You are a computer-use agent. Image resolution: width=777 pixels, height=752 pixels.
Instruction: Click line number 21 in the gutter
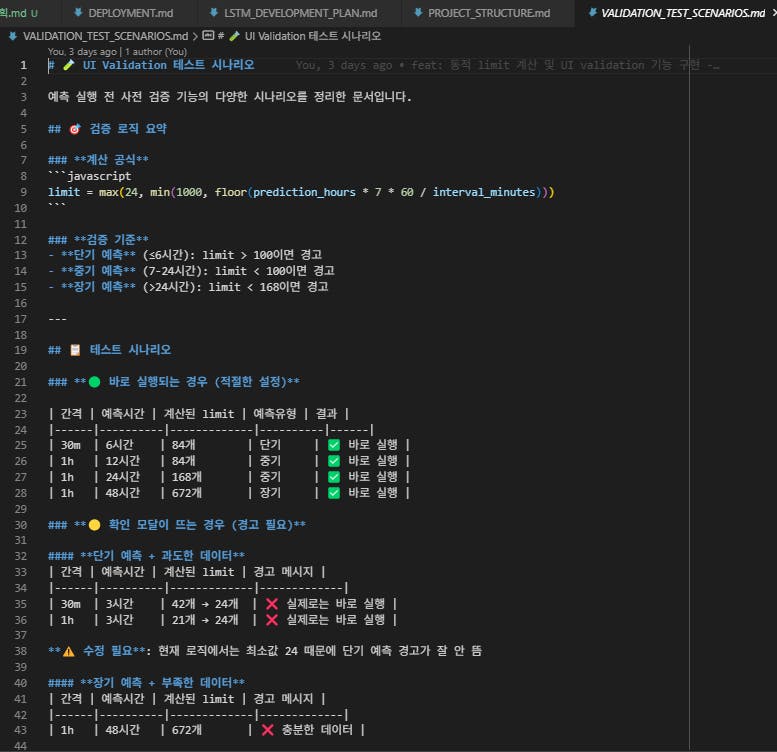(20, 382)
